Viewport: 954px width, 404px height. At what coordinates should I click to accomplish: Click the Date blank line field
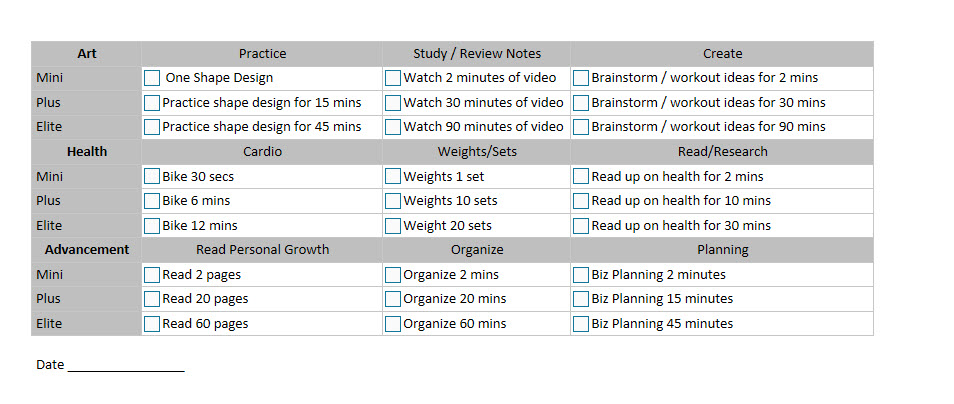tap(126, 366)
